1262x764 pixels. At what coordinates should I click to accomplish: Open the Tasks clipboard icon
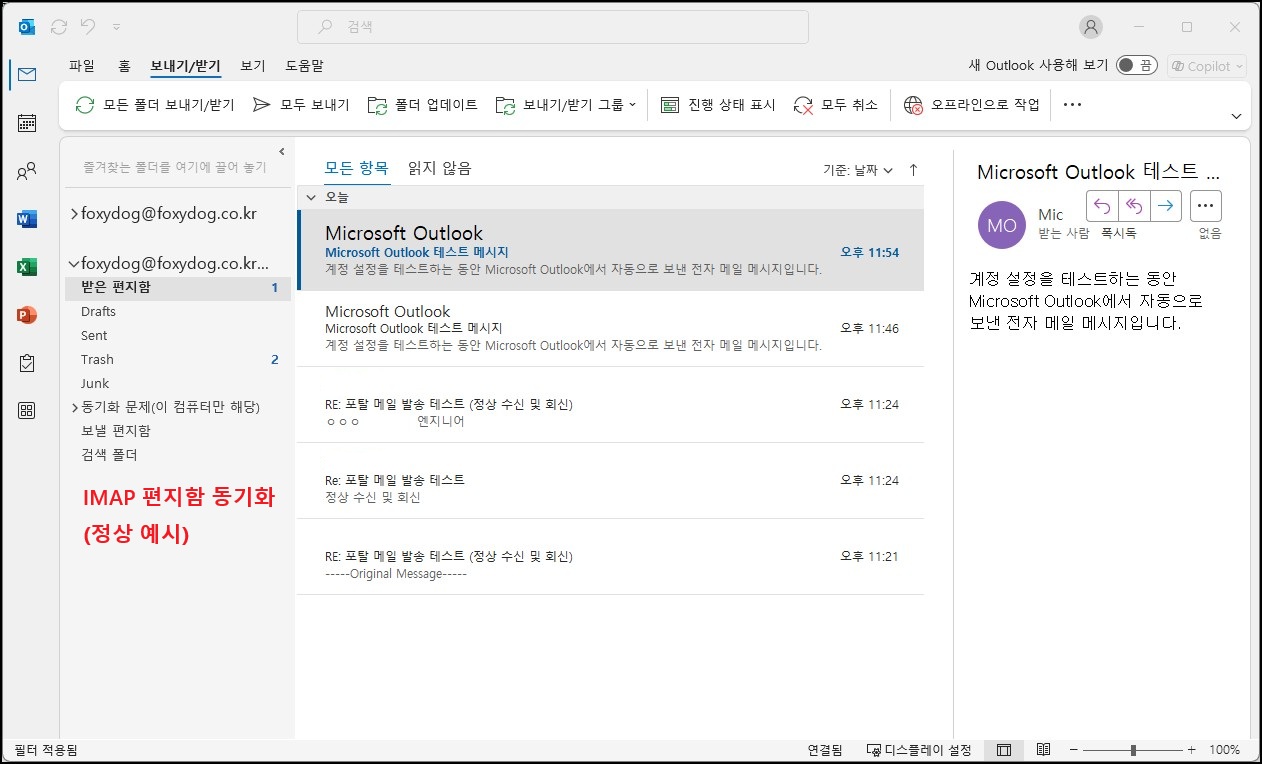click(27, 363)
